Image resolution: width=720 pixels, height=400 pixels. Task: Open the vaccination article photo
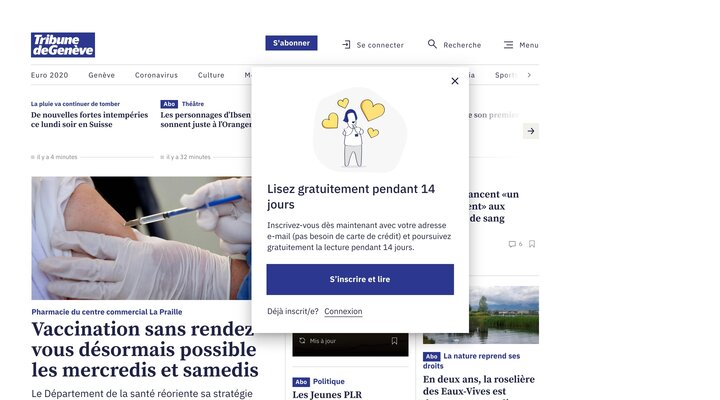point(141,238)
